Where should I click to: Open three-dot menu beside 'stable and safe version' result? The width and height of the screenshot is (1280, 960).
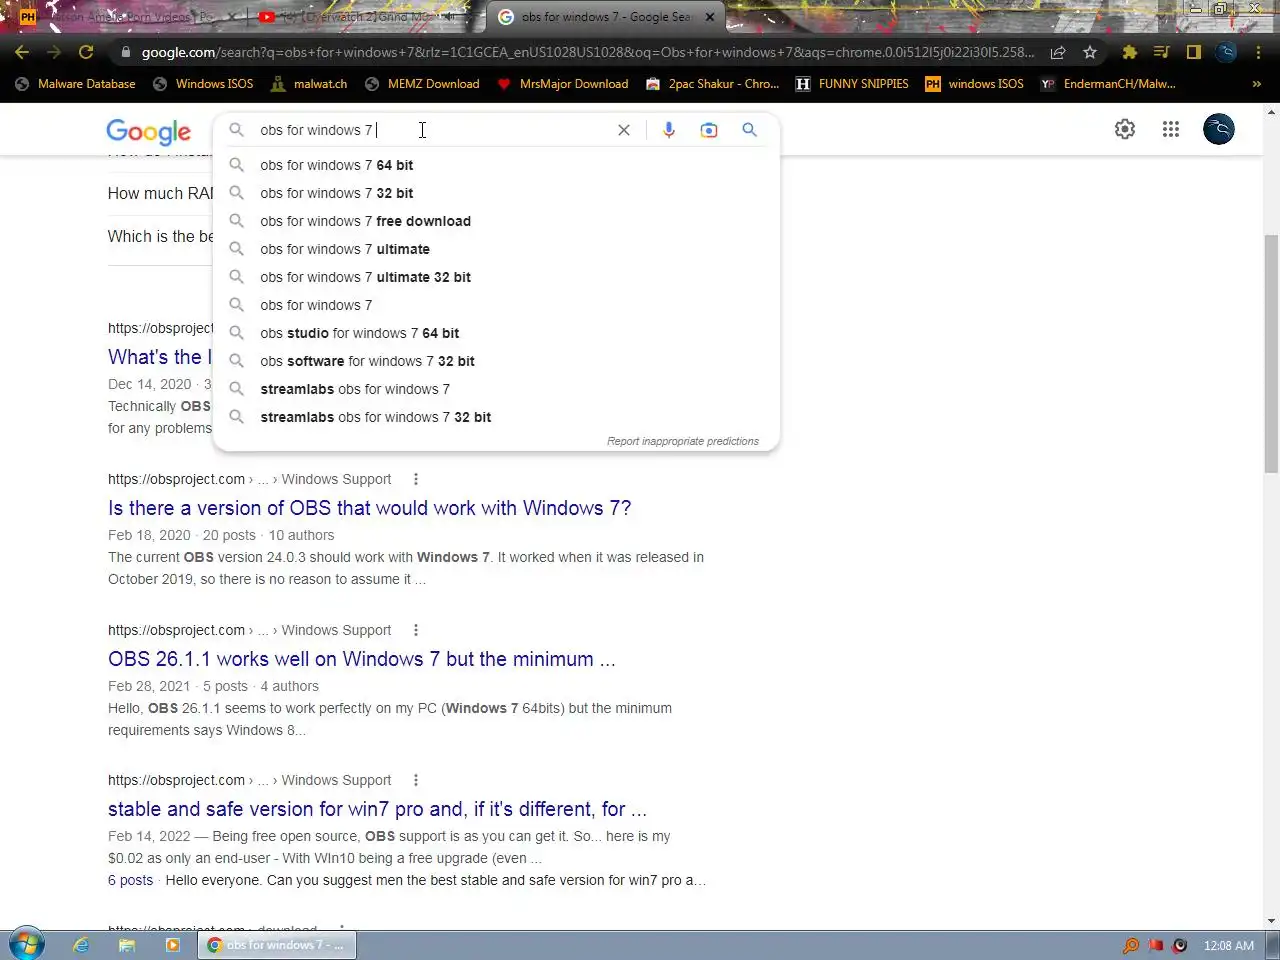click(x=416, y=780)
